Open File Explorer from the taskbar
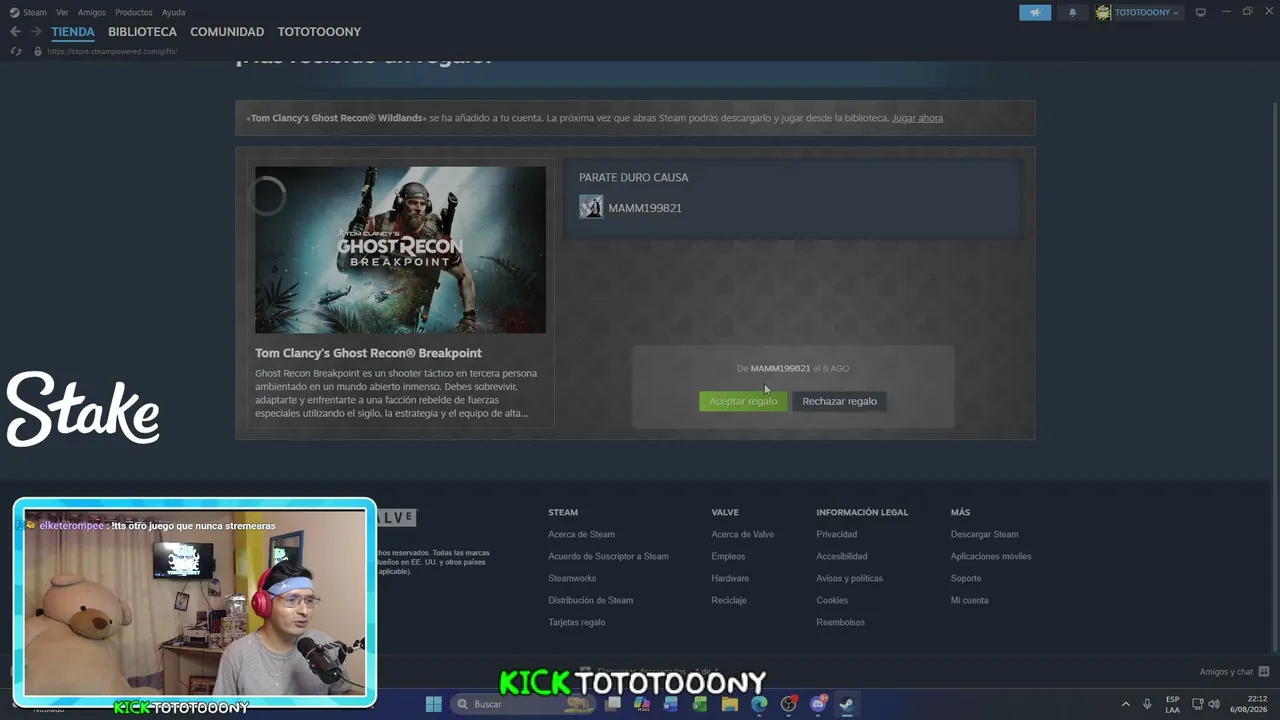Image resolution: width=1280 pixels, height=720 pixels. click(x=730, y=704)
